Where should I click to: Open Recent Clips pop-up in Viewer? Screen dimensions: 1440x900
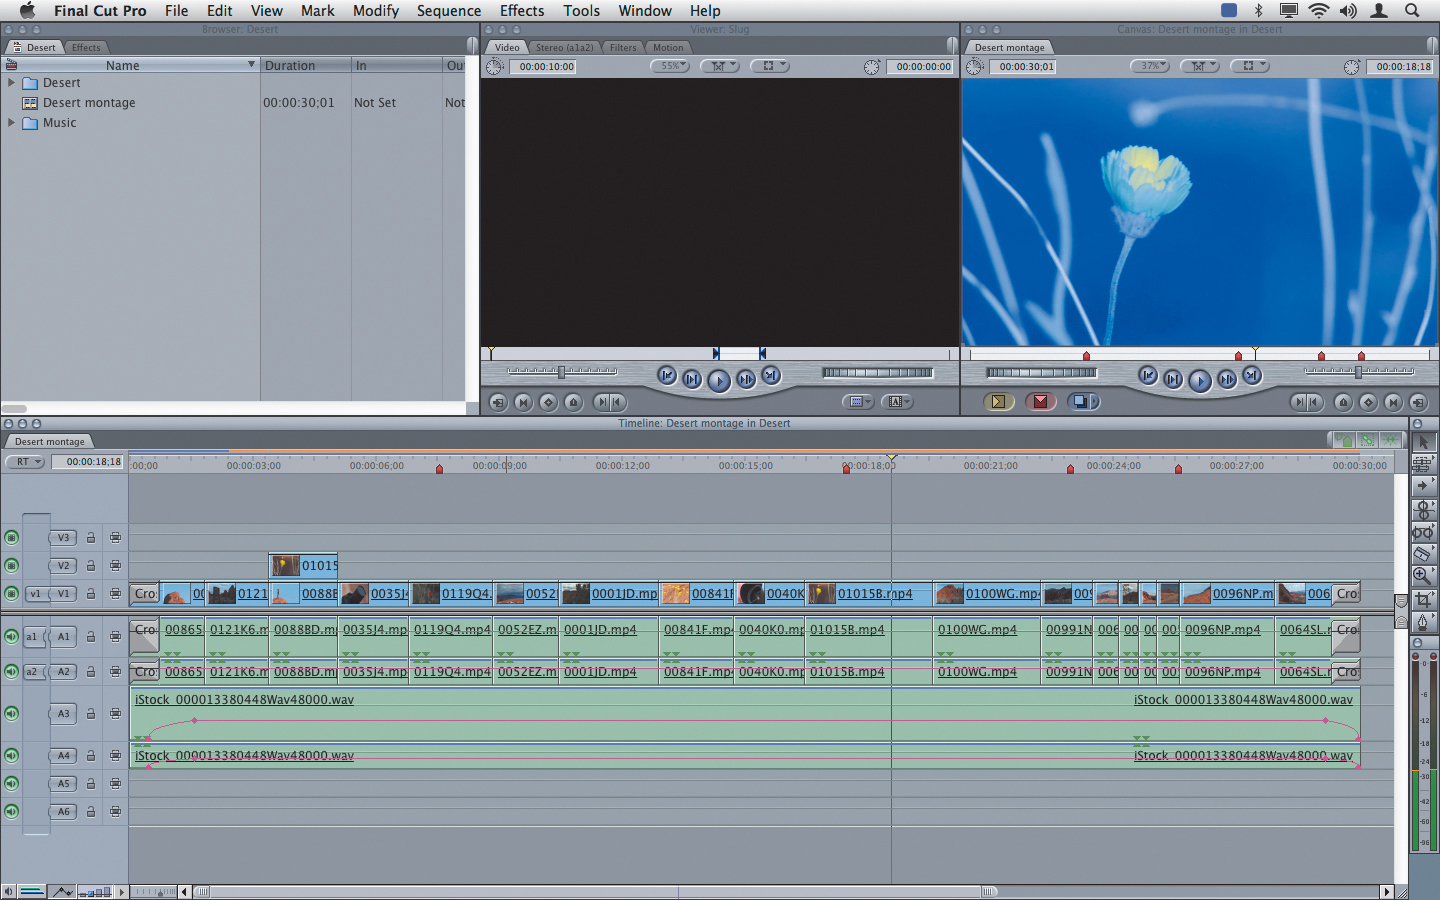858,402
